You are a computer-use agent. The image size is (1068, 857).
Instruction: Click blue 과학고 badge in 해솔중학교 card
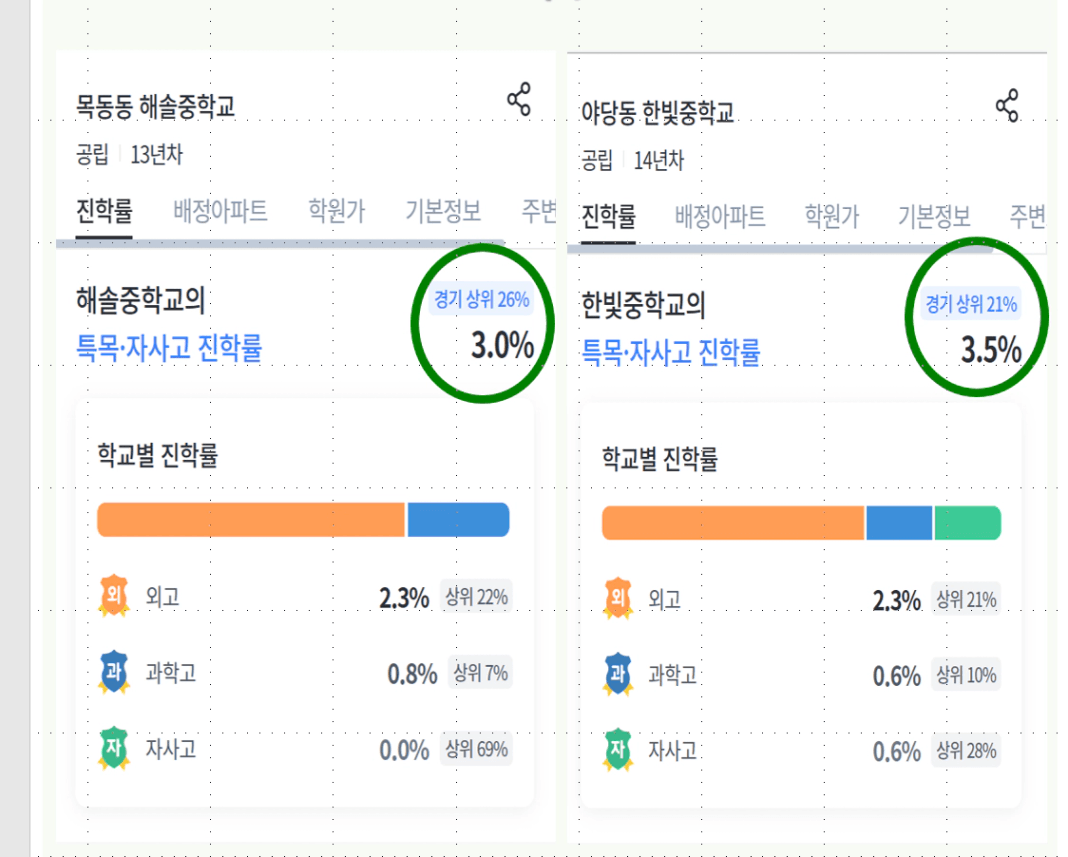coord(114,672)
